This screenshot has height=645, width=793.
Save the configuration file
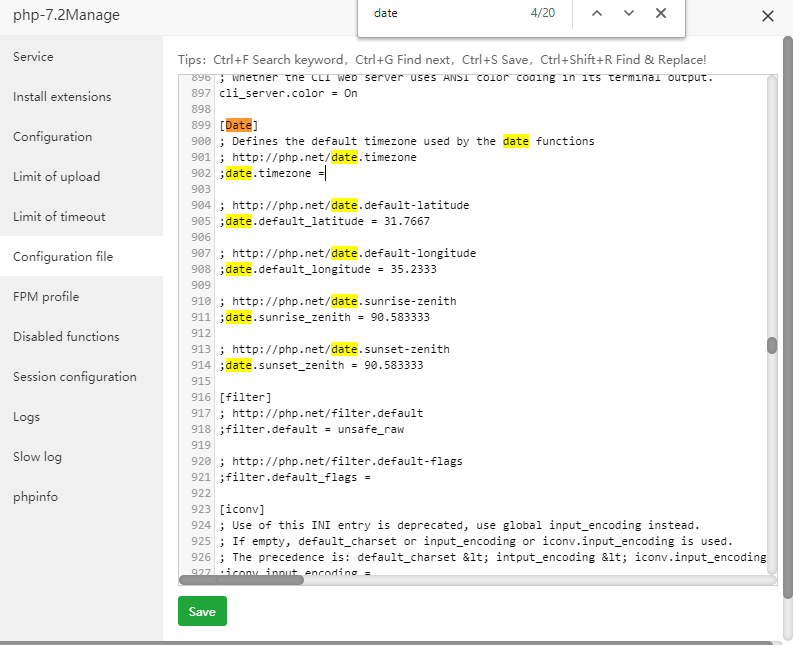[x=202, y=611]
